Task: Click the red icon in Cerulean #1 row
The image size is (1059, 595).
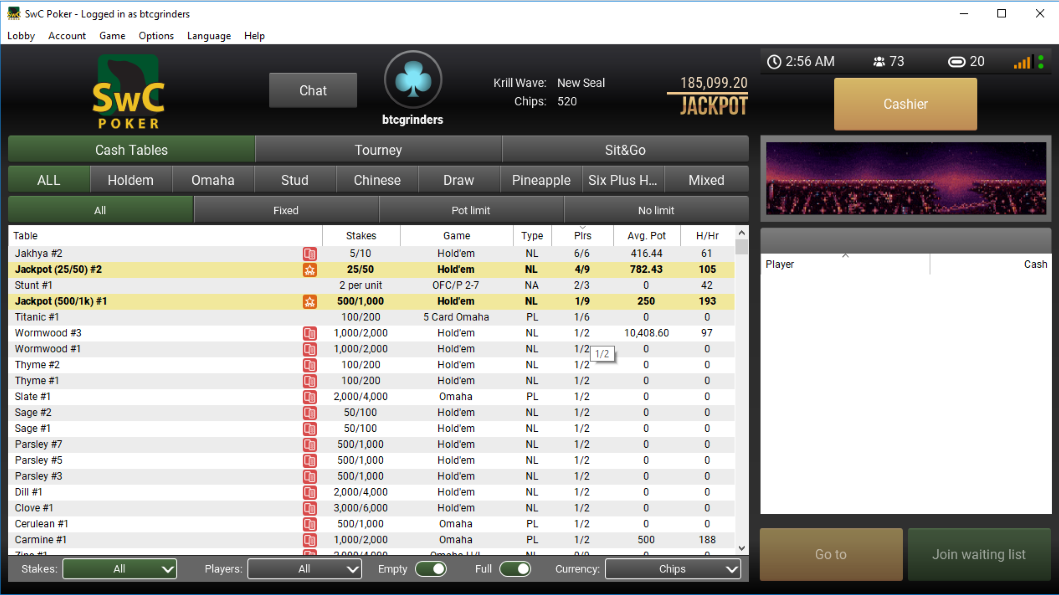Action: [x=309, y=524]
